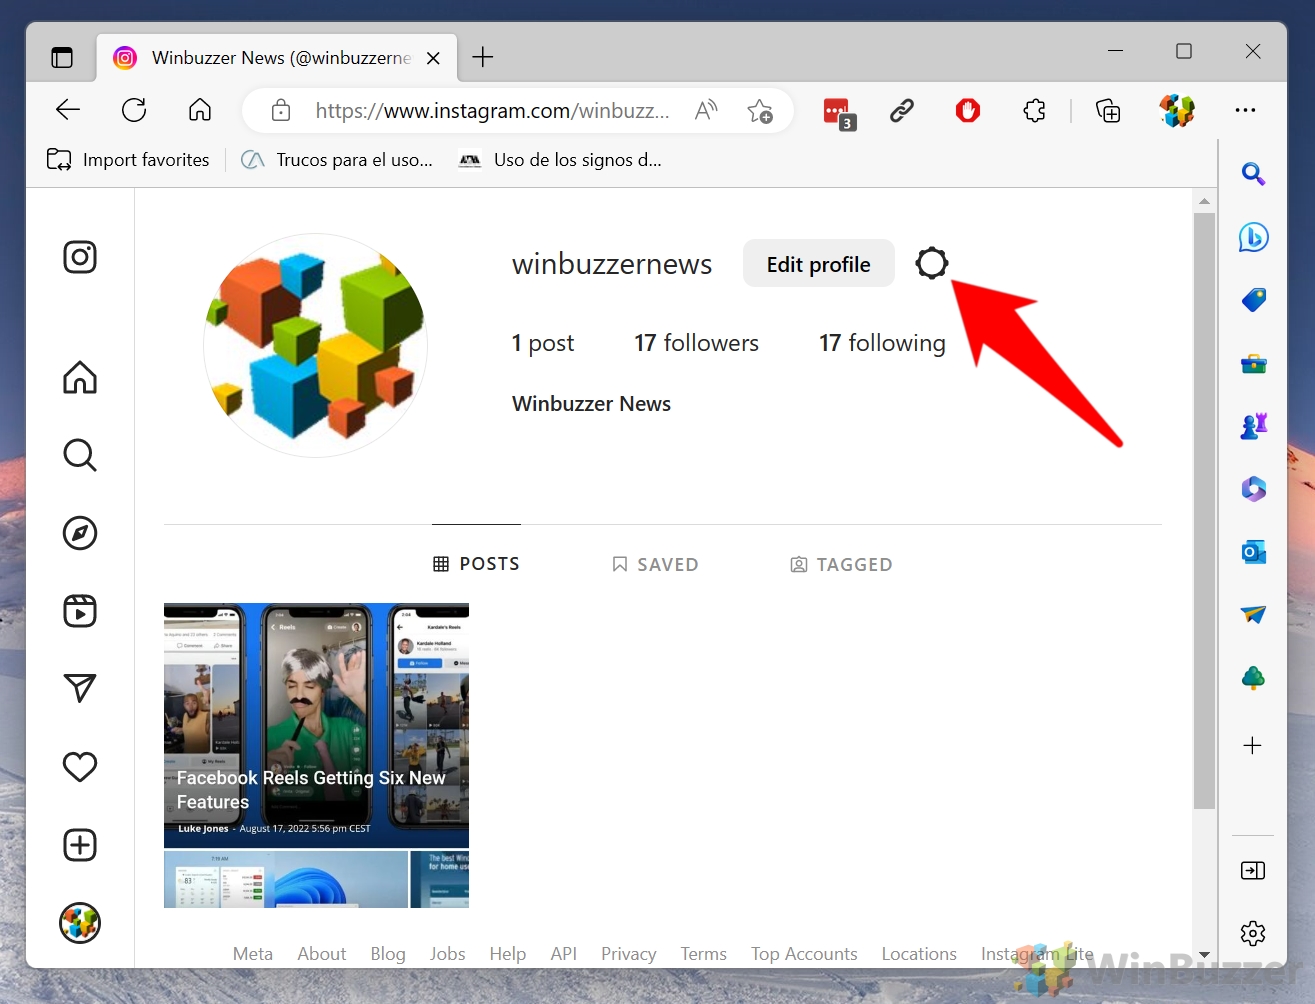Image resolution: width=1315 pixels, height=1004 pixels.
Task: Open Bing Chat sidebar icon
Action: (1253, 237)
